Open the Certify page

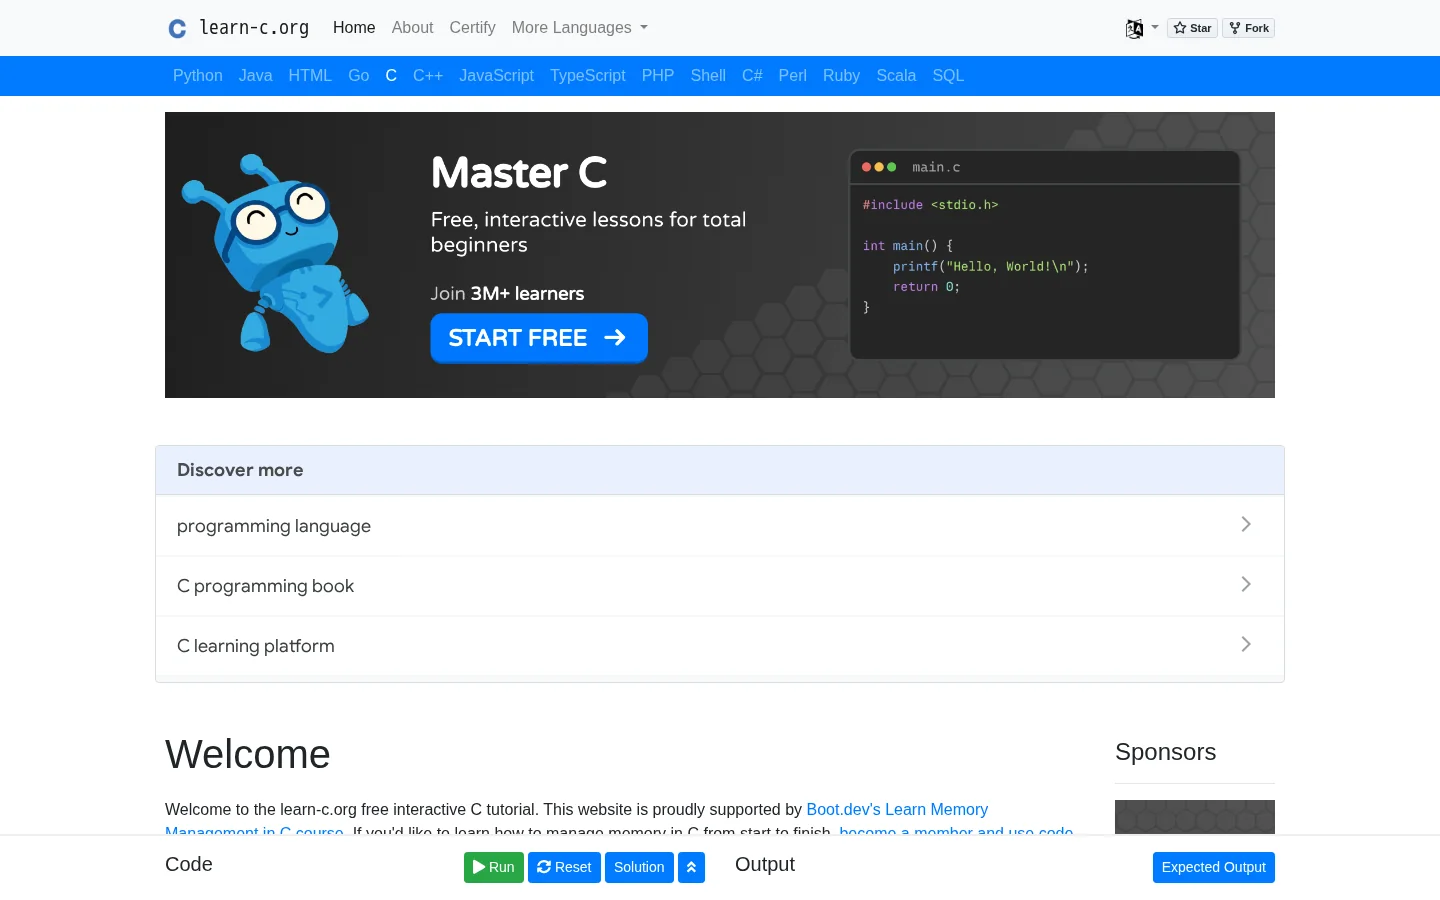[x=472, y=28]
